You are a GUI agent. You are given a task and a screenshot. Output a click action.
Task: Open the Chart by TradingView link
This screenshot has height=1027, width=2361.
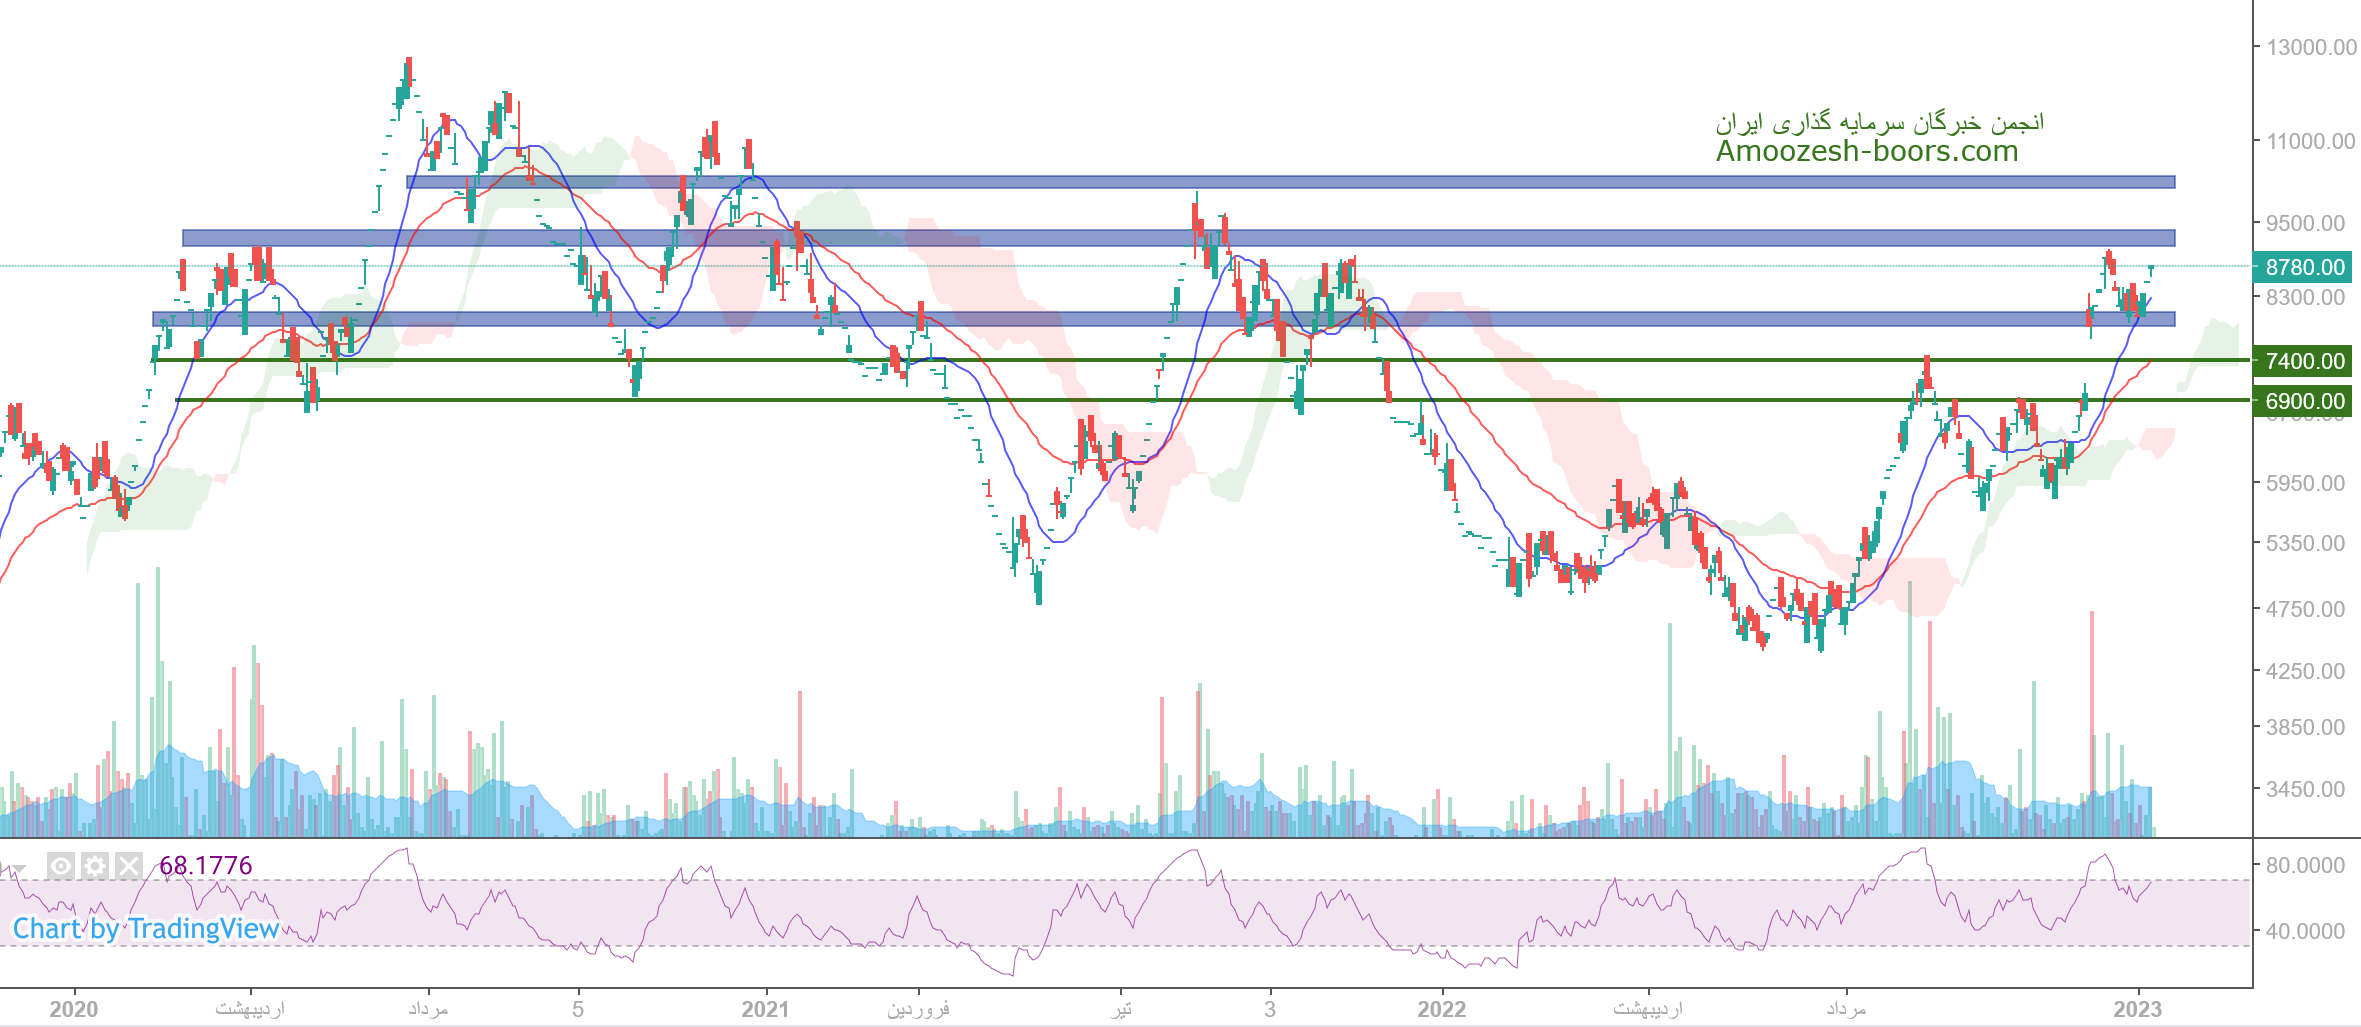tap(146, 929)
